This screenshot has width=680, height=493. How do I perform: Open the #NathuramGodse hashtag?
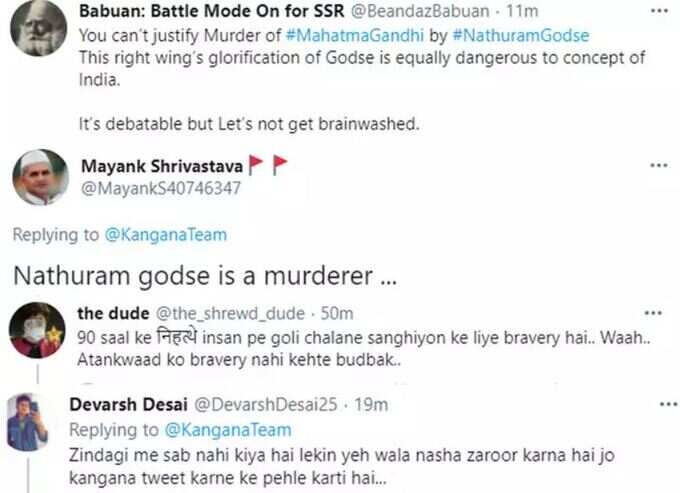tap(521, 35)
